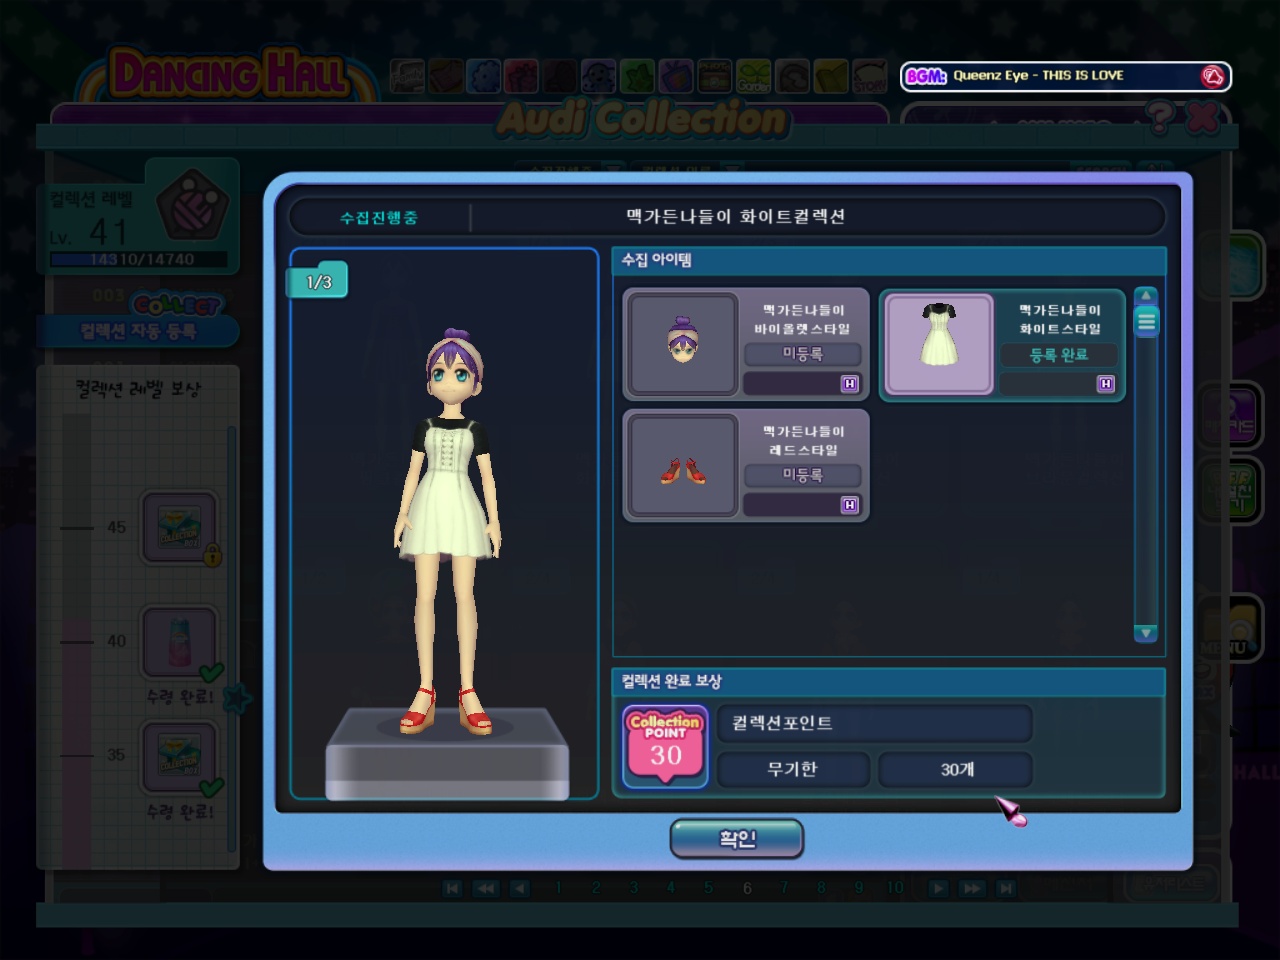Open page 9 in the pagination

coord(859,888)
